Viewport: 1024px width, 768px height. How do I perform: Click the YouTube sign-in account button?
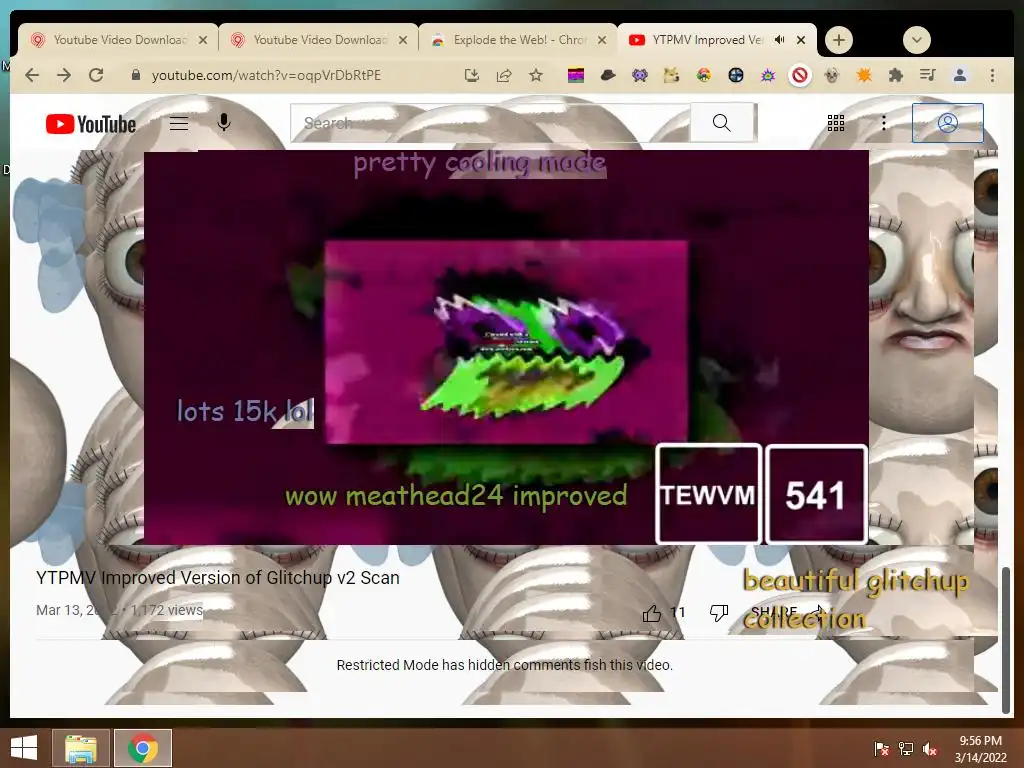tap(948, 123)
